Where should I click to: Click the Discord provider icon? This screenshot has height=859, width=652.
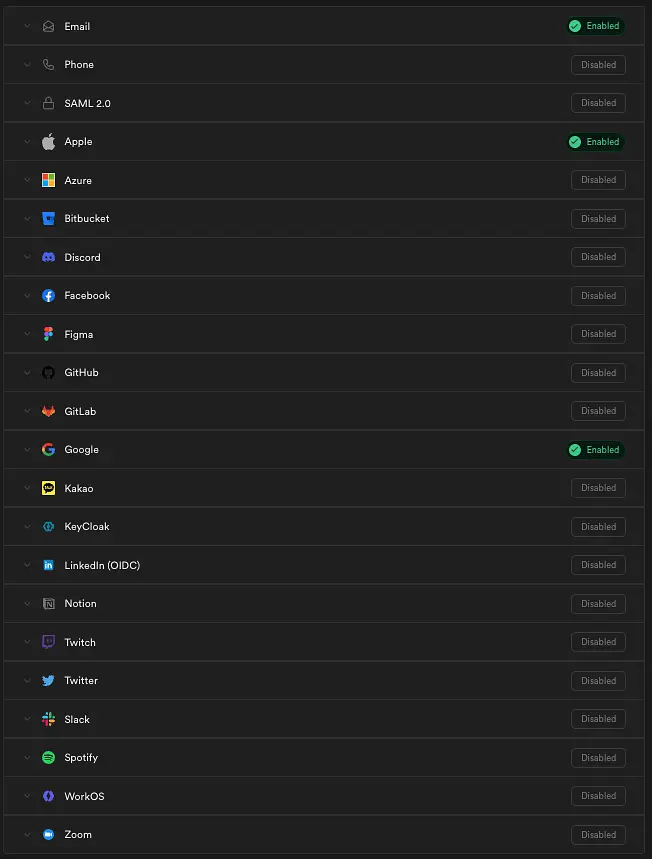48,257
